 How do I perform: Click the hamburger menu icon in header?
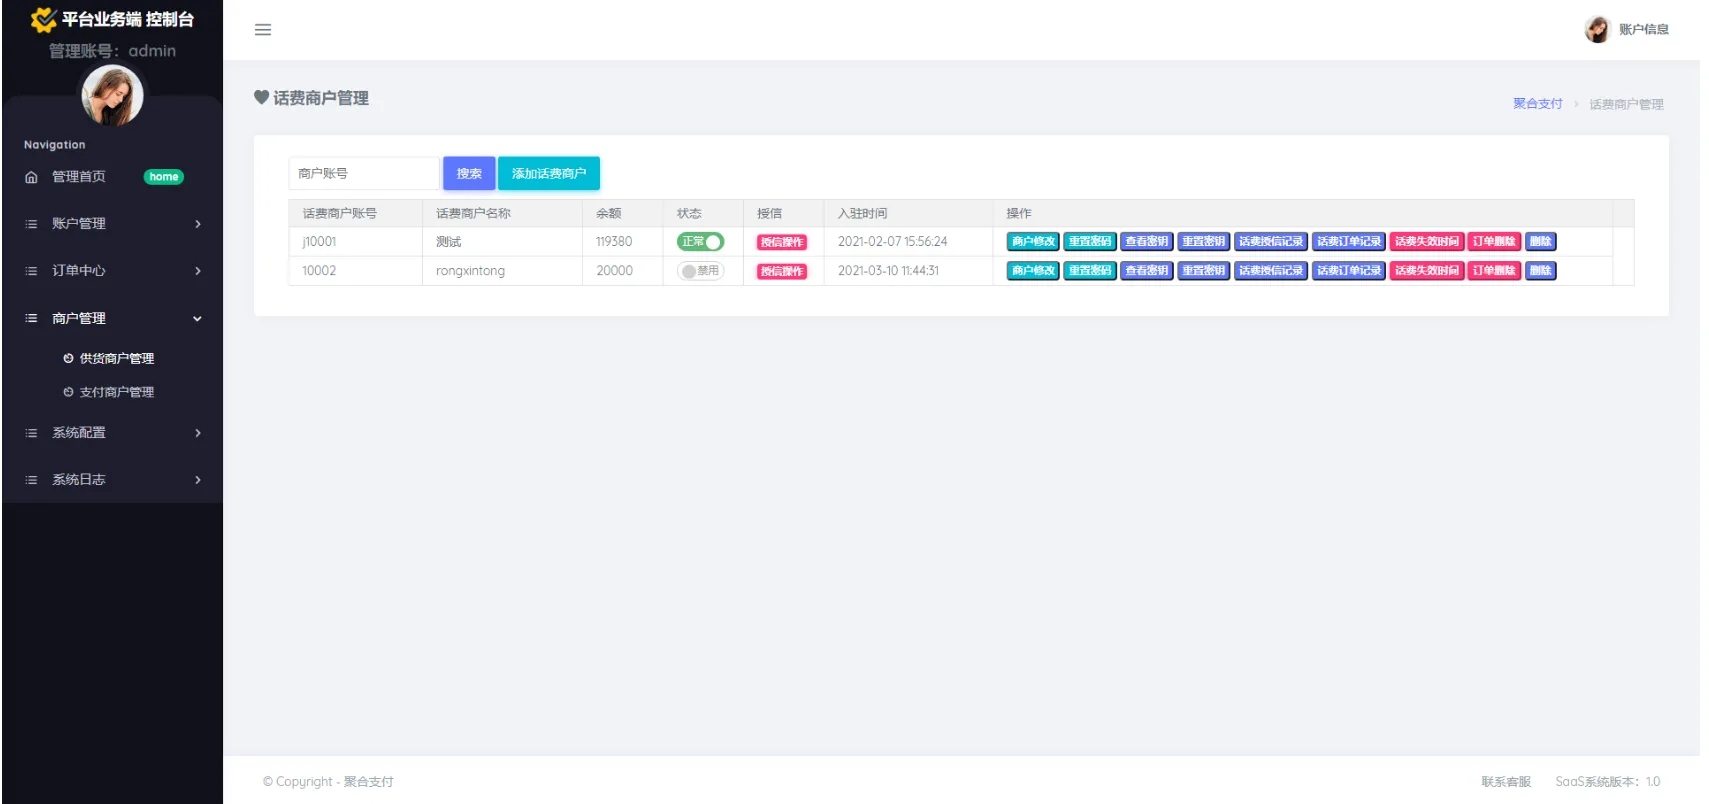point(263,30)
